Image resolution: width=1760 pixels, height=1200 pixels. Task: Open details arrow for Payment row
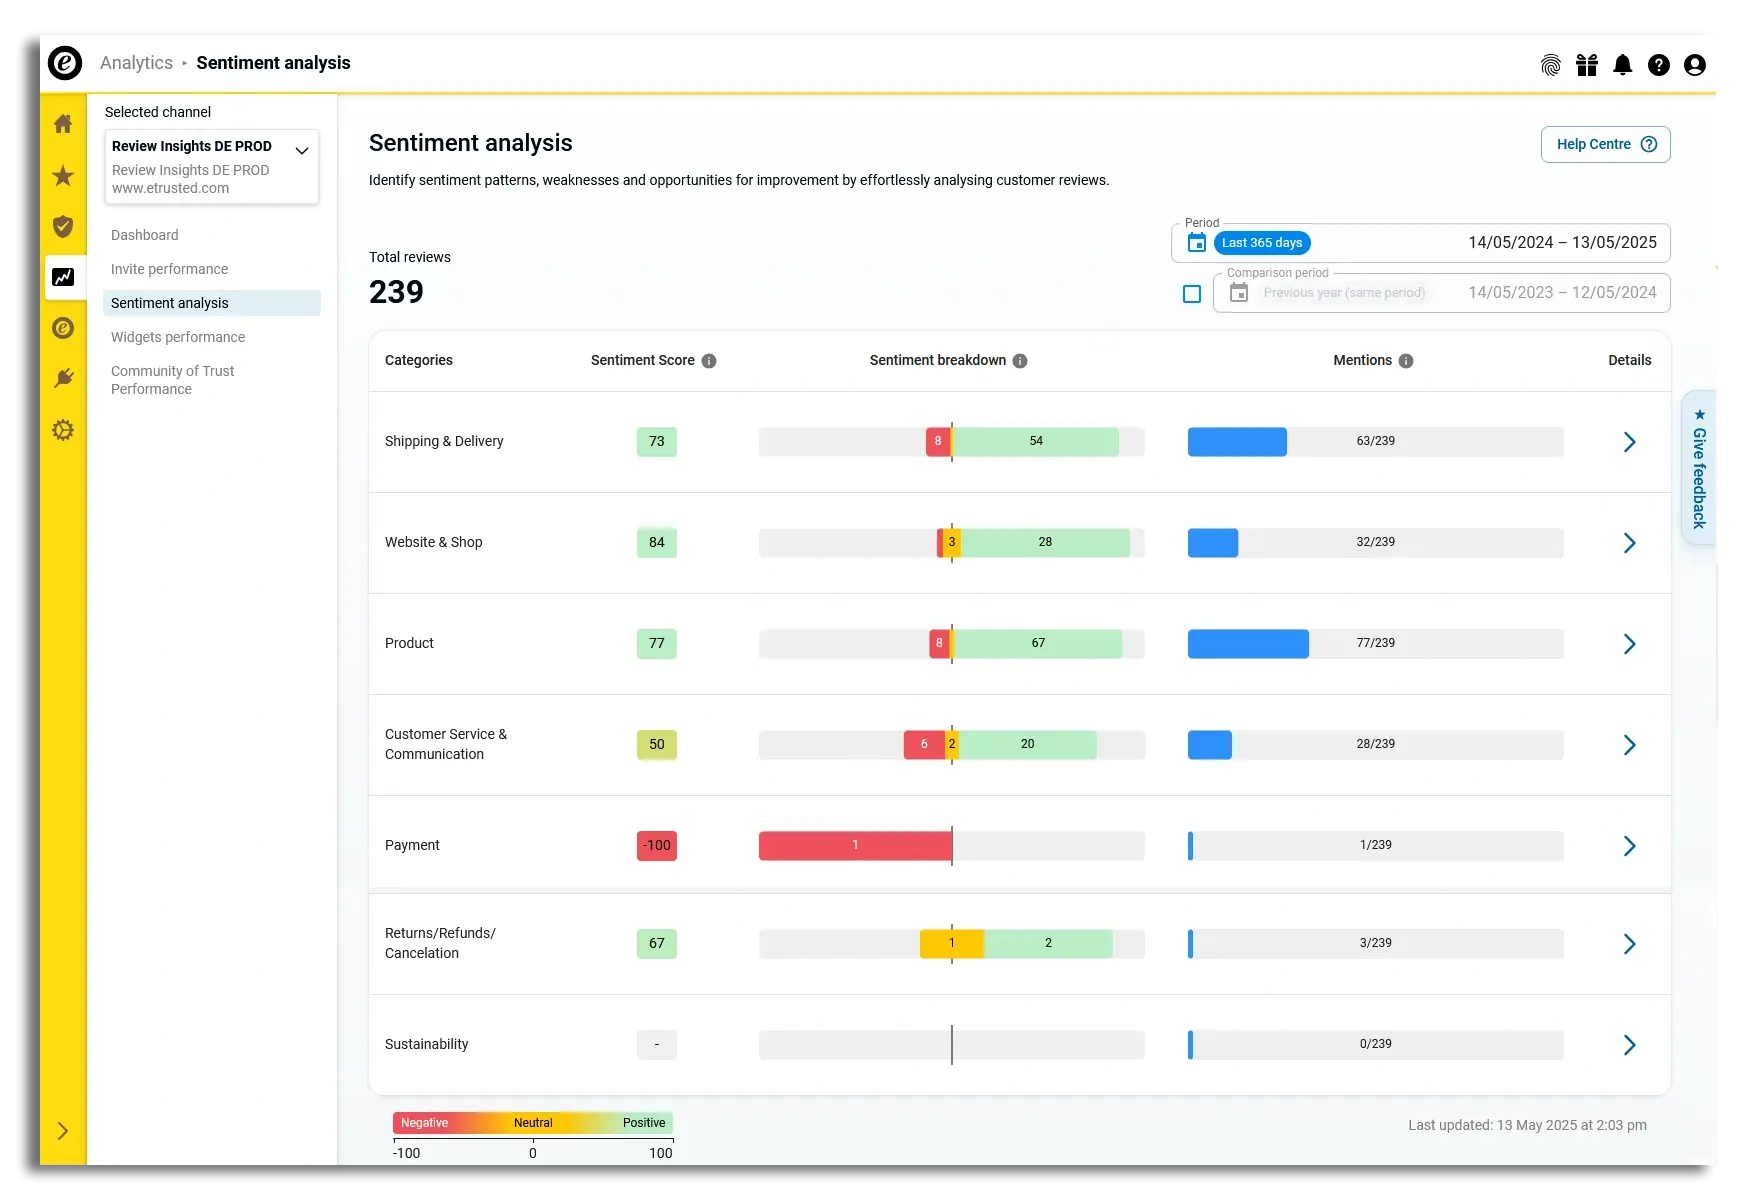click(x=1629, y=846)
